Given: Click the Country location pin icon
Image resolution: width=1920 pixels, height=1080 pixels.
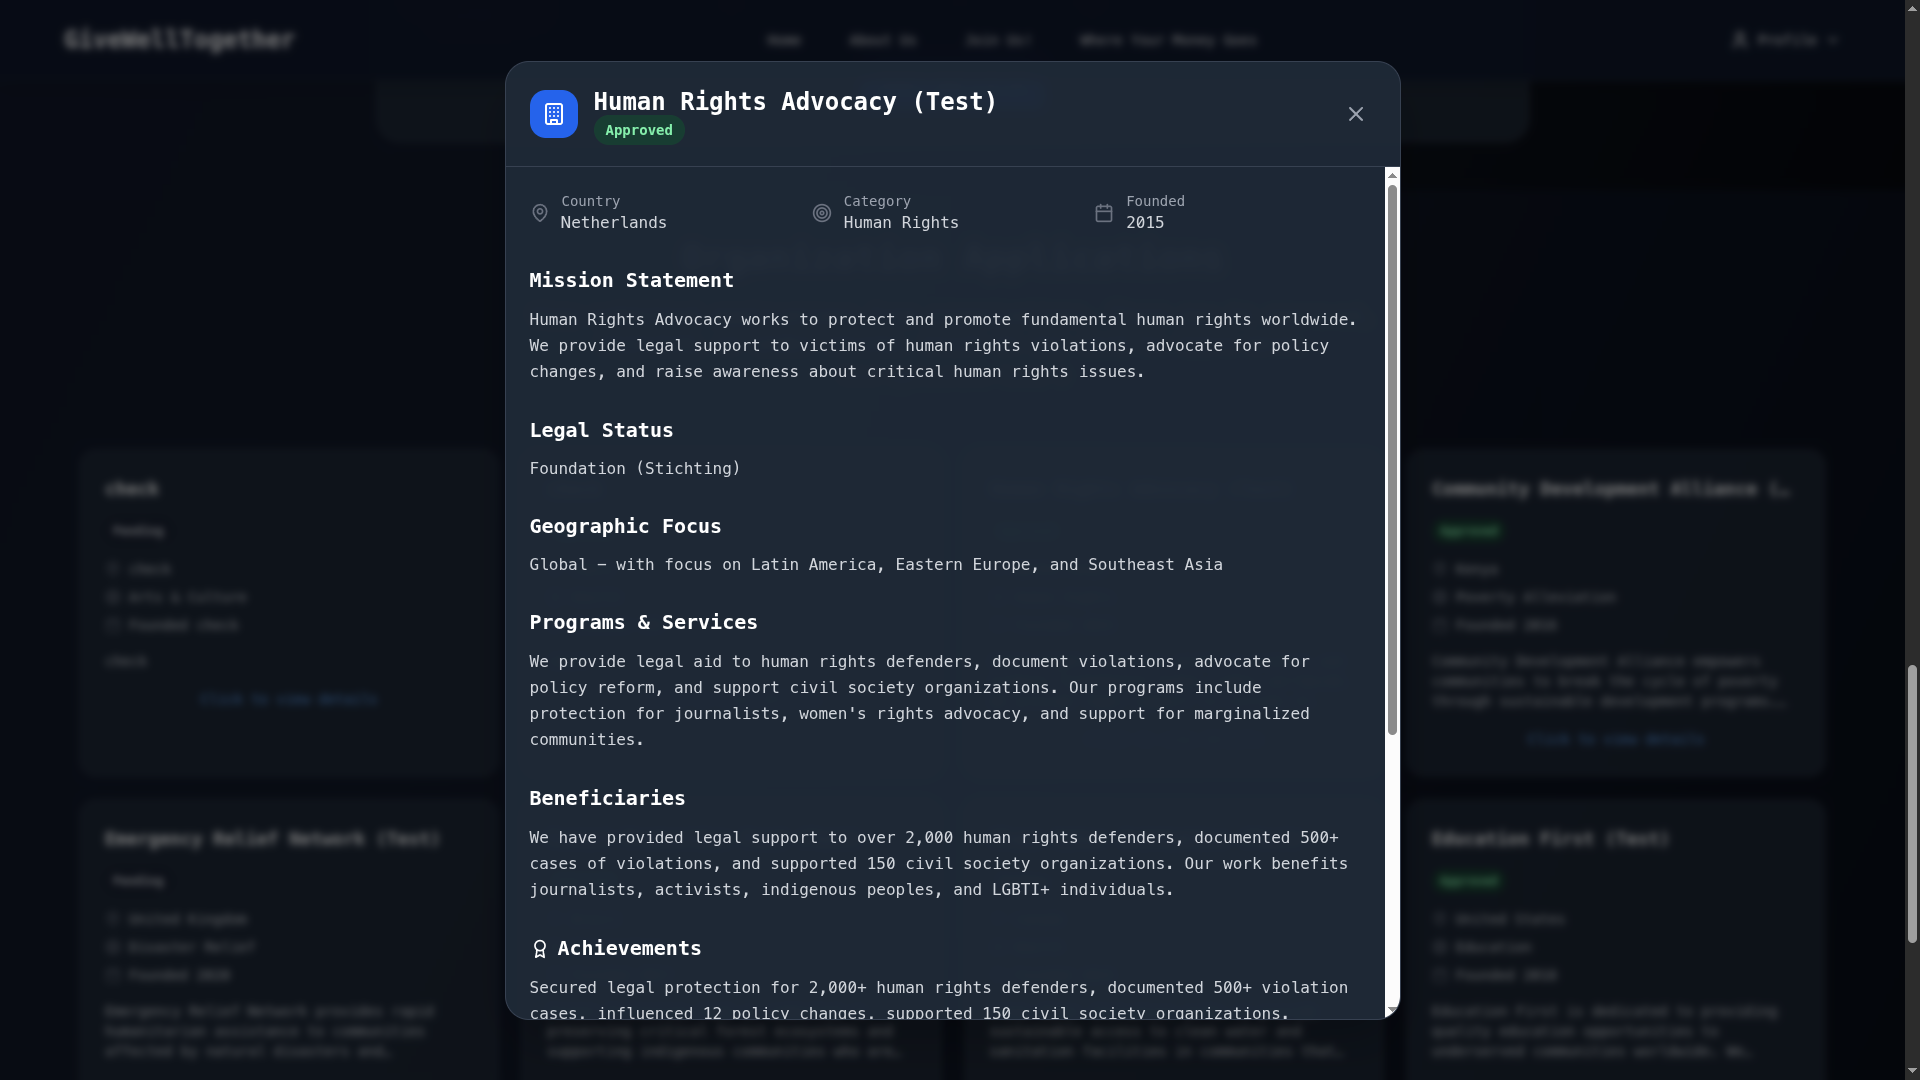Looking at the screenshot, I should click(540, 213).
